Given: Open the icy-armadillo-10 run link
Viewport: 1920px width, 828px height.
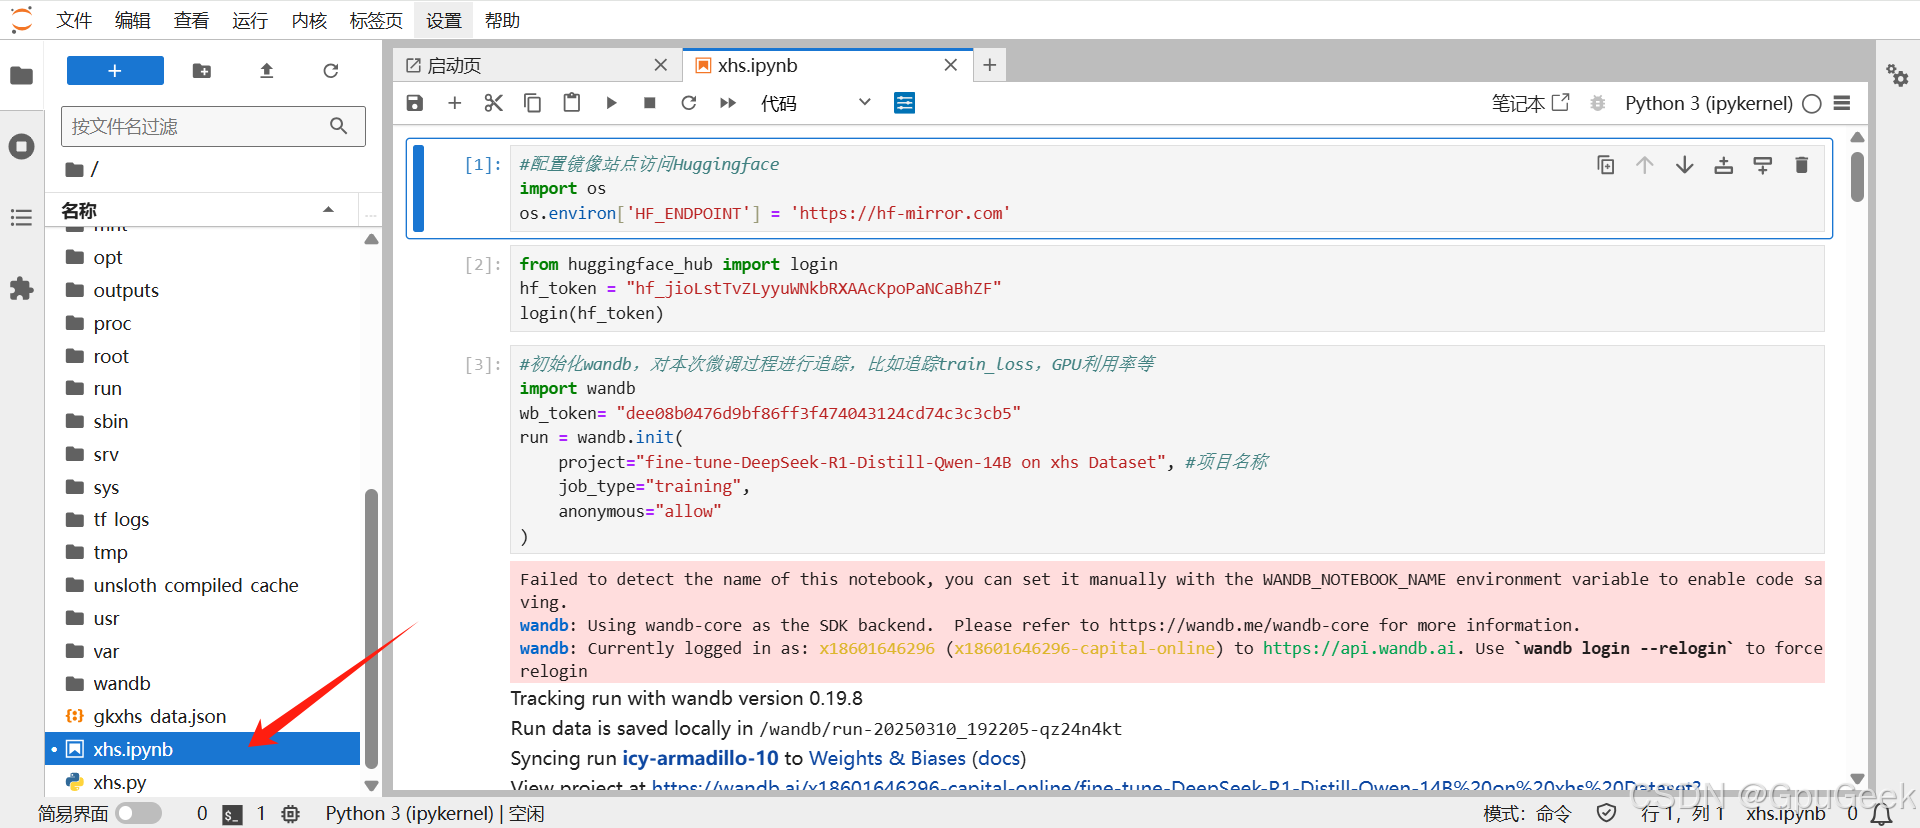Looking at the screenshot, I should 700,758.
